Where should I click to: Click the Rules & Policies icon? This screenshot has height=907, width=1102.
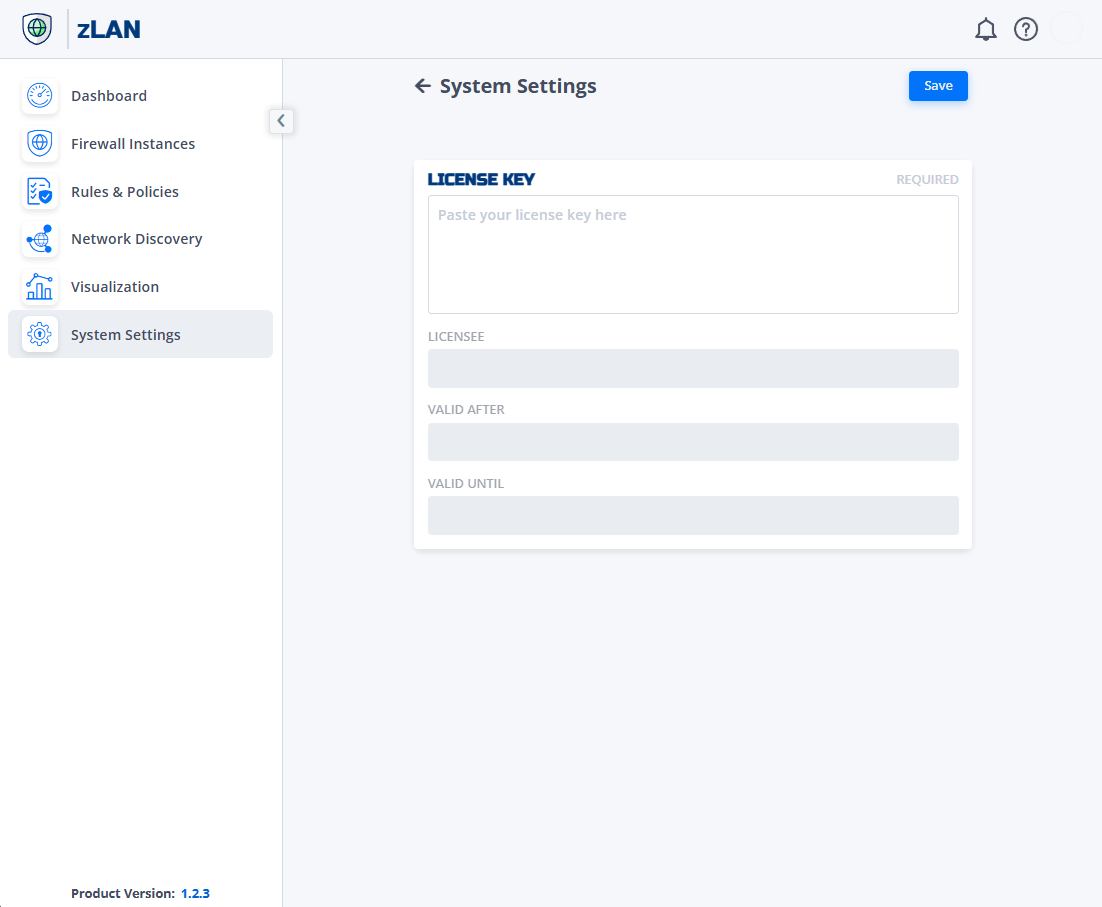point(39,191)
